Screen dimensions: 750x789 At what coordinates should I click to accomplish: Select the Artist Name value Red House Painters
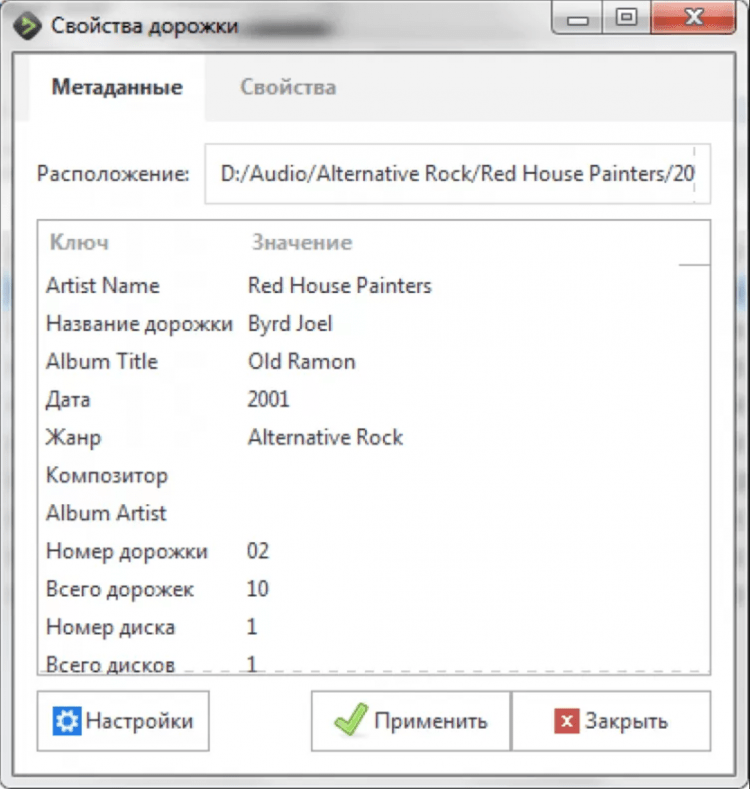pos(339,285)
